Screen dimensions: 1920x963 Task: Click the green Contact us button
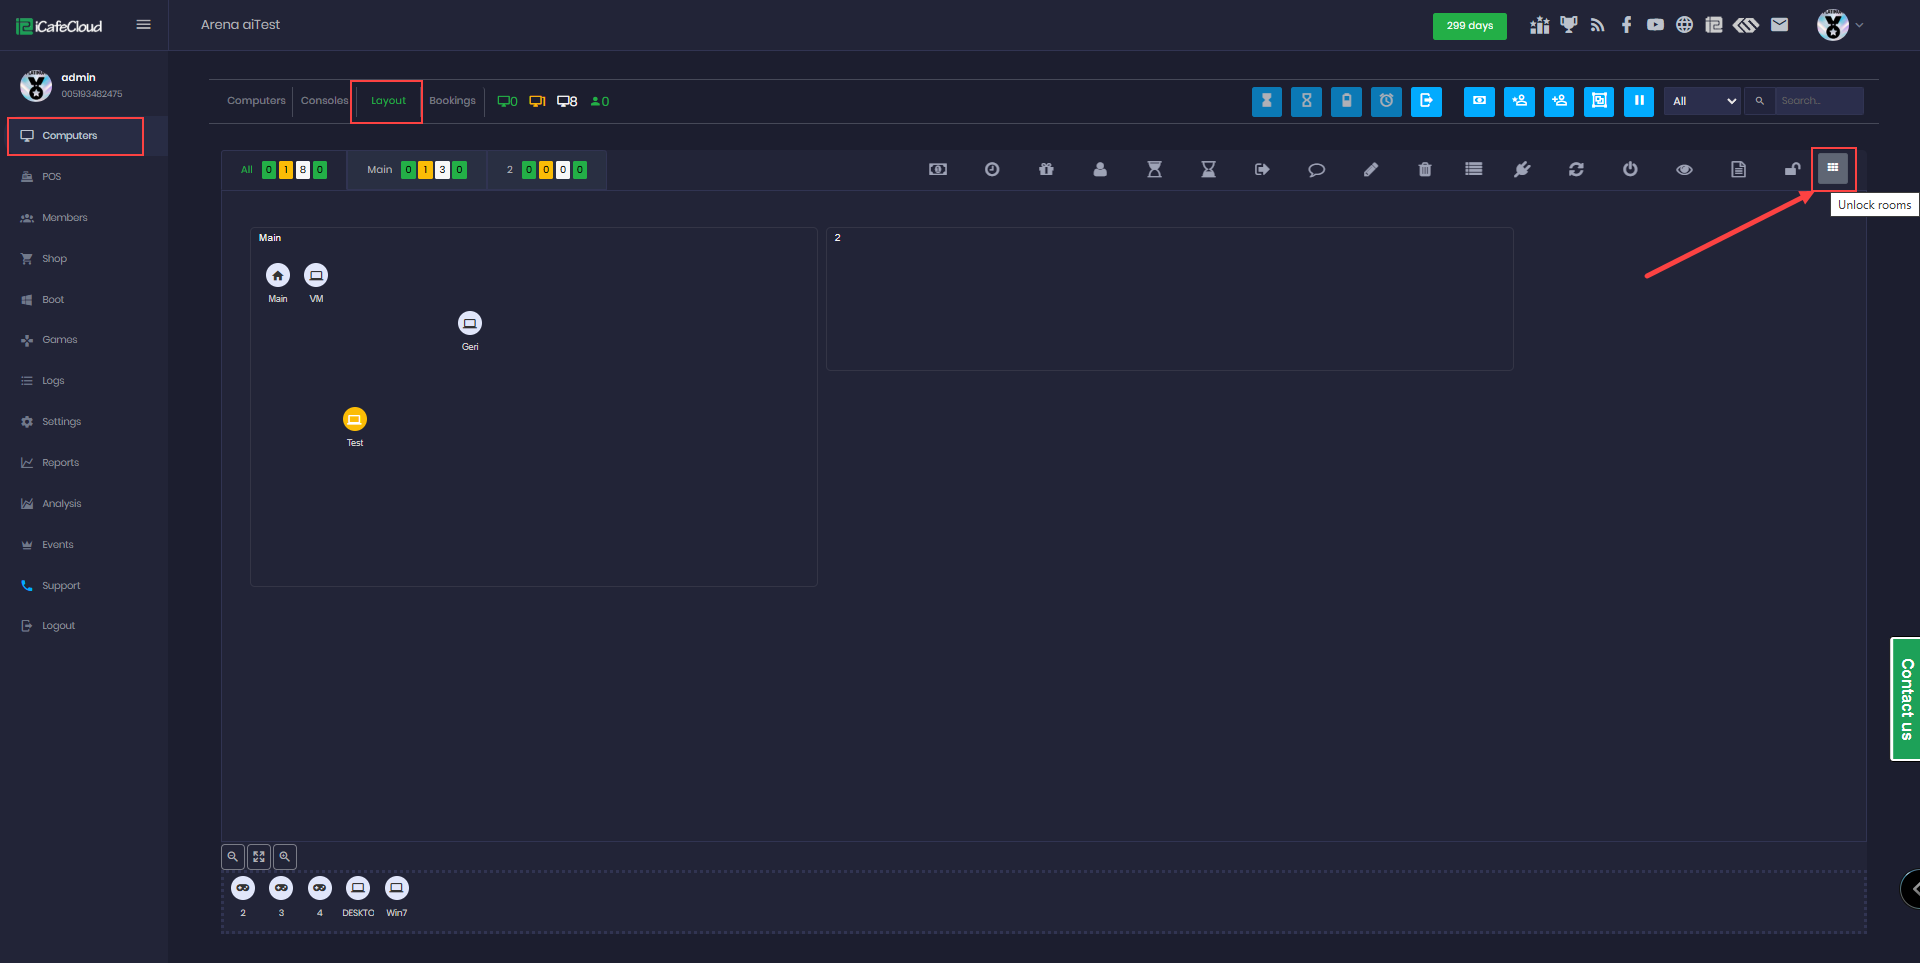[1906, 699]
